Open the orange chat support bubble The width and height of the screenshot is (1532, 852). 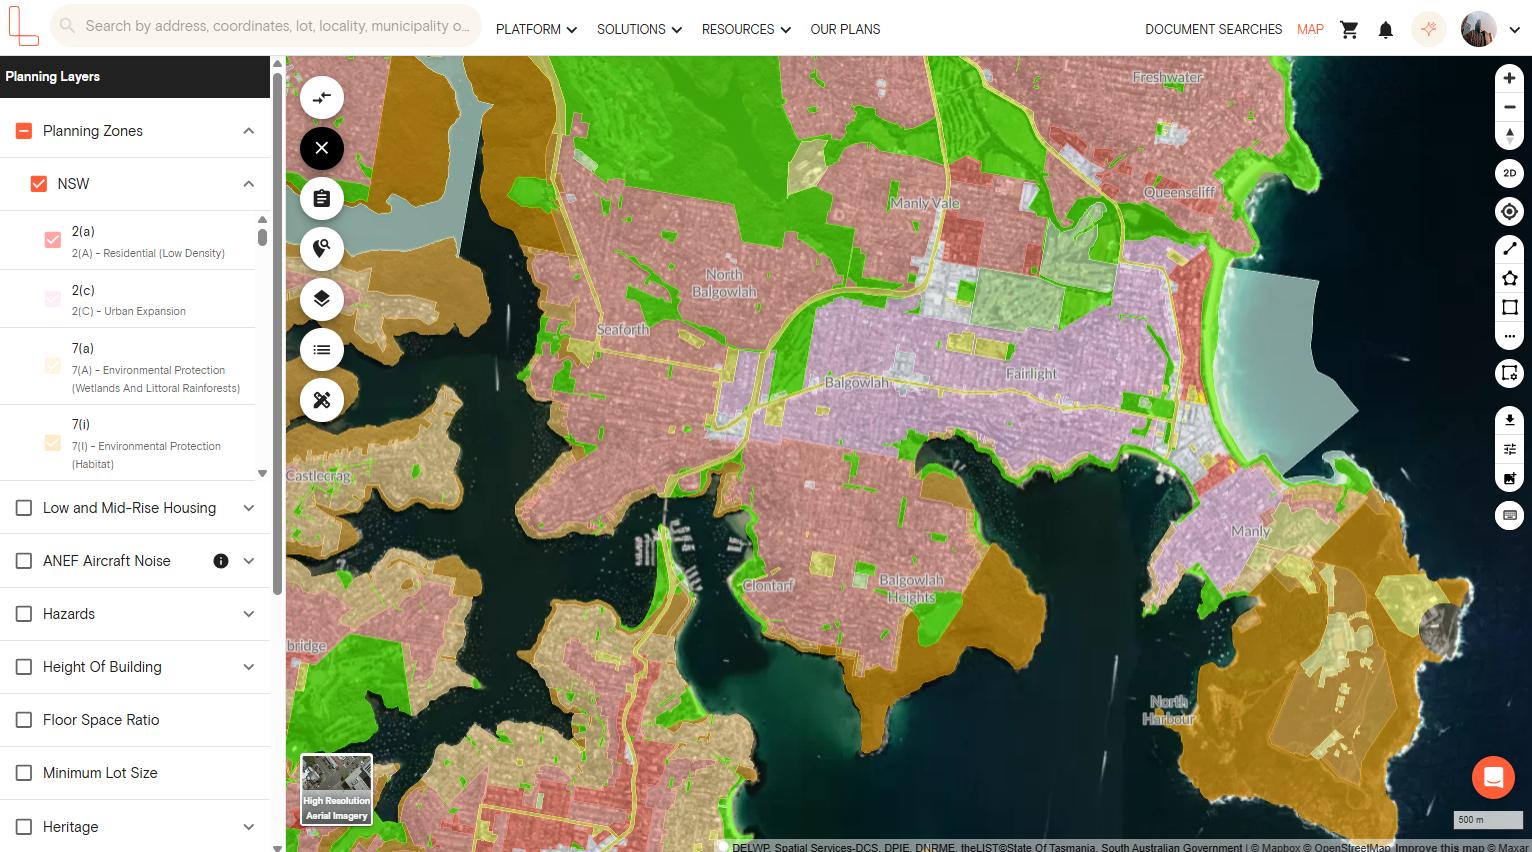click(1493, 777)
